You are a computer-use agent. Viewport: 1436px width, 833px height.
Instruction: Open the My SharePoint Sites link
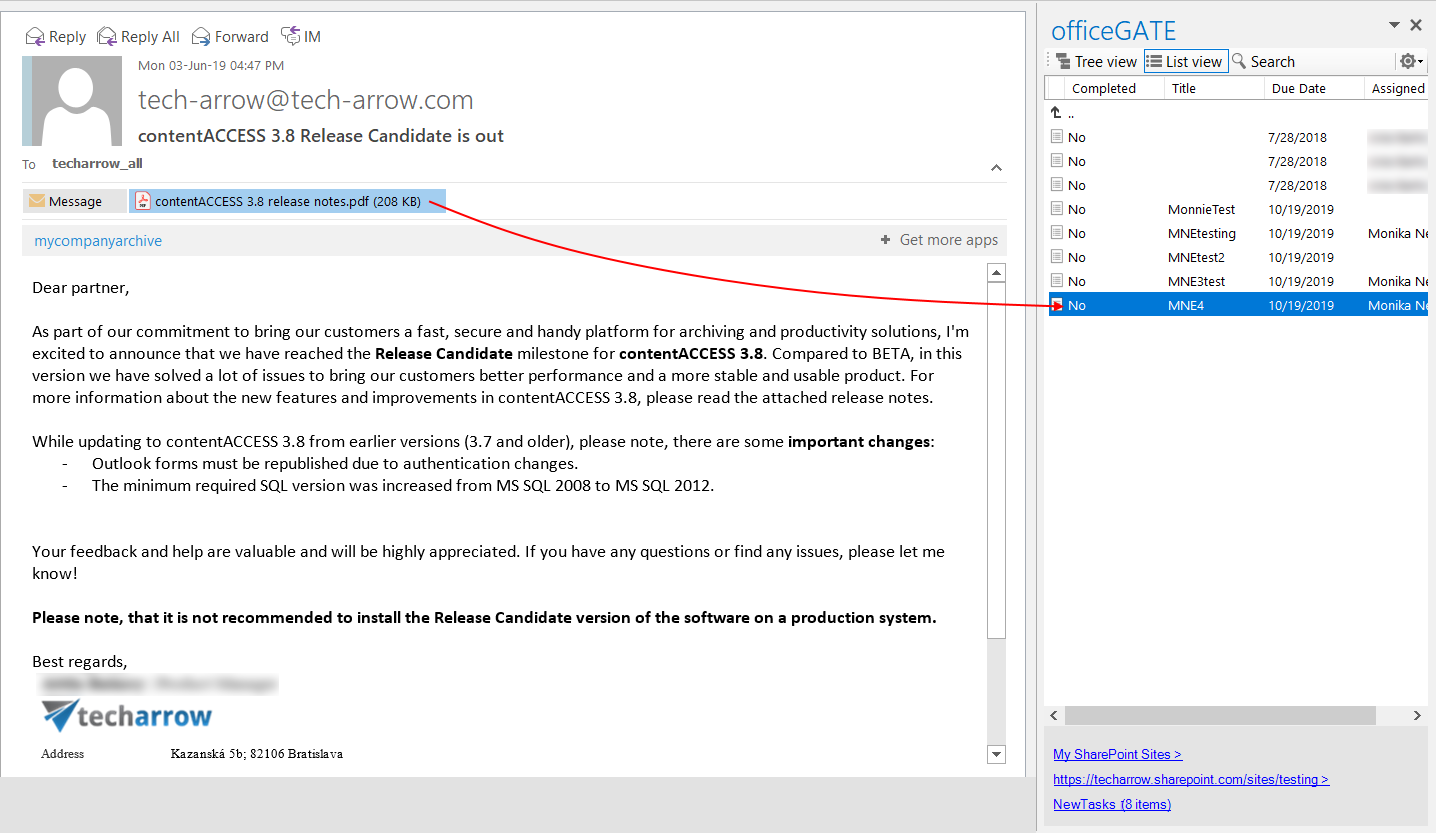[x=1117, y=755]
